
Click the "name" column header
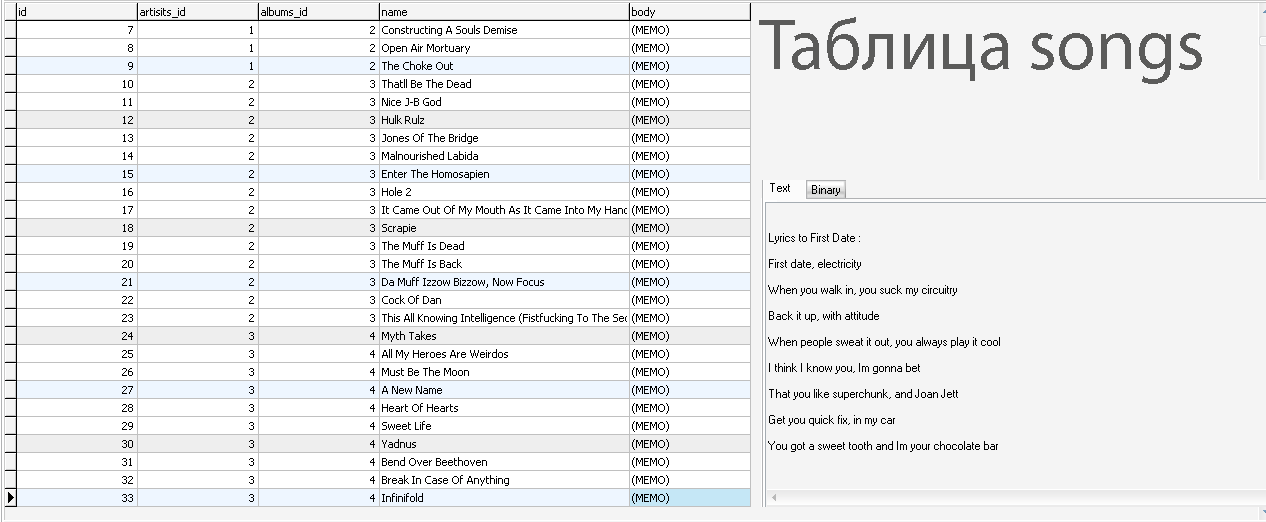click(x=503, y=12)
